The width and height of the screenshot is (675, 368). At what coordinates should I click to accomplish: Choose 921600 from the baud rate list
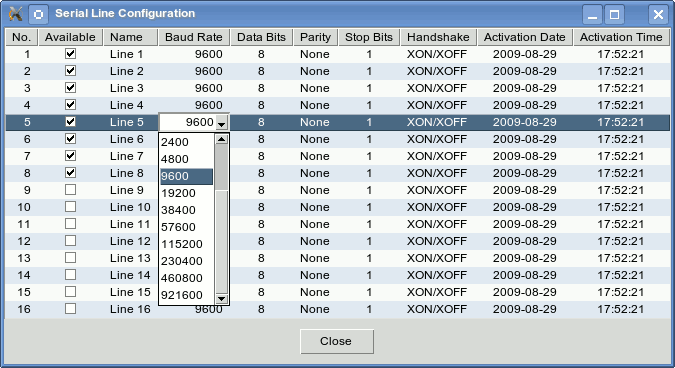[186, 295]
